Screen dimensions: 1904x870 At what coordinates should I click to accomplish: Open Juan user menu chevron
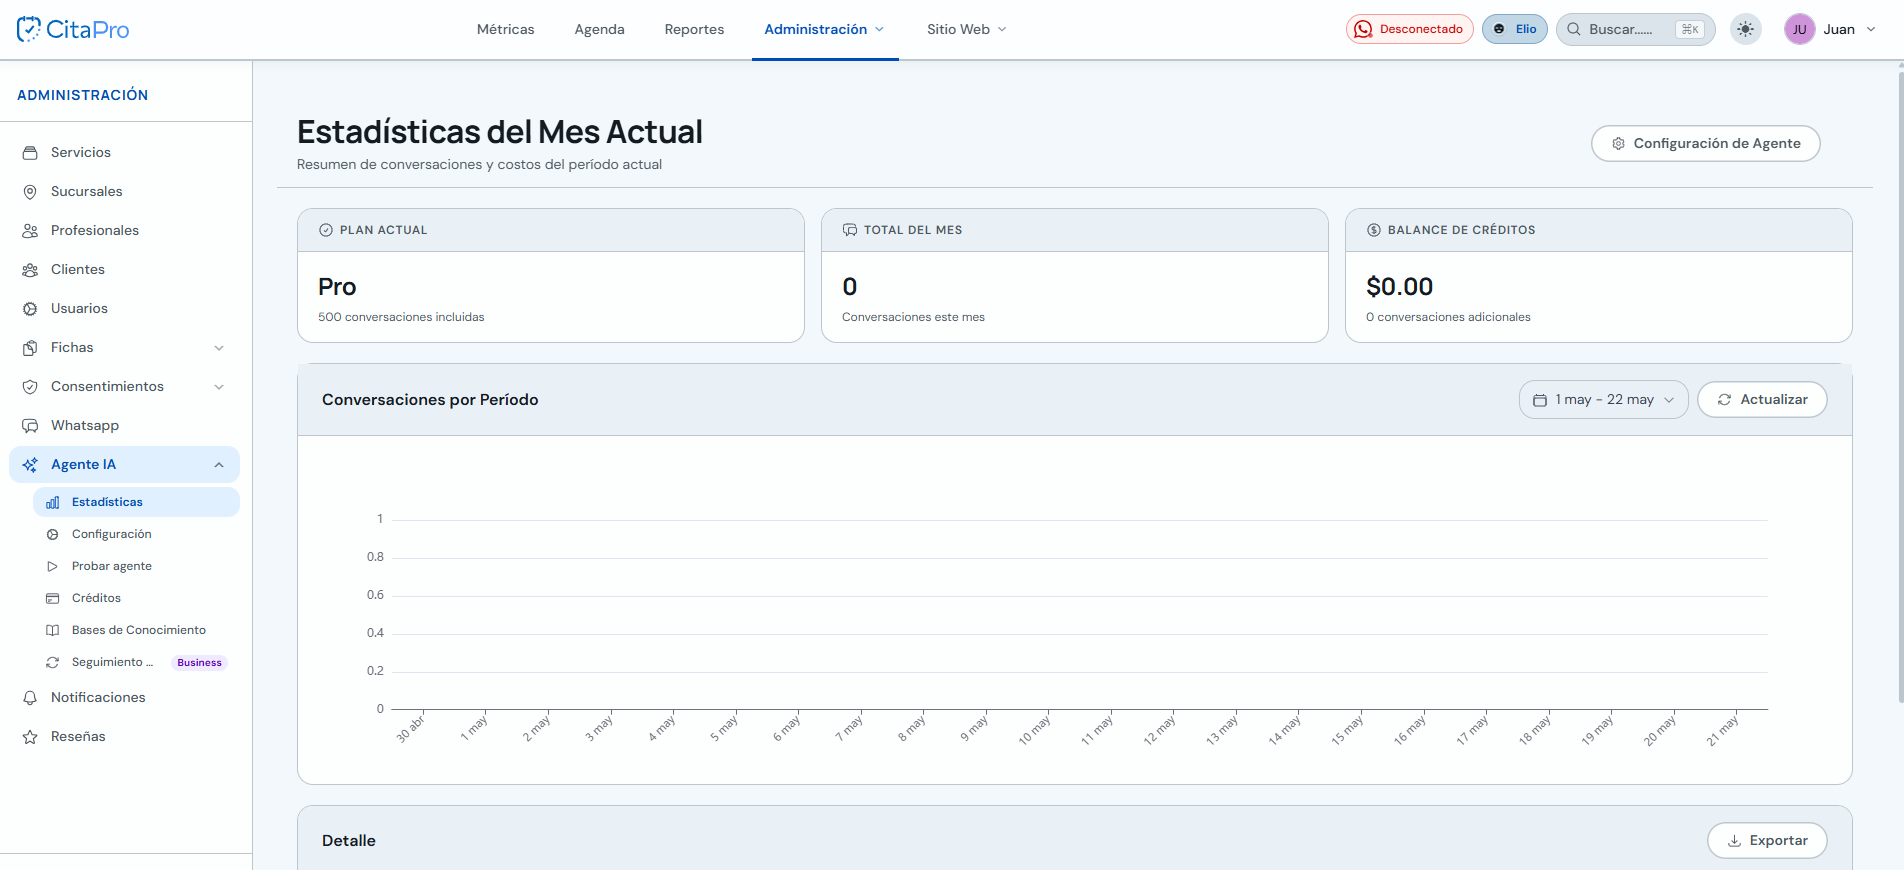click(x=1871, y=29)
